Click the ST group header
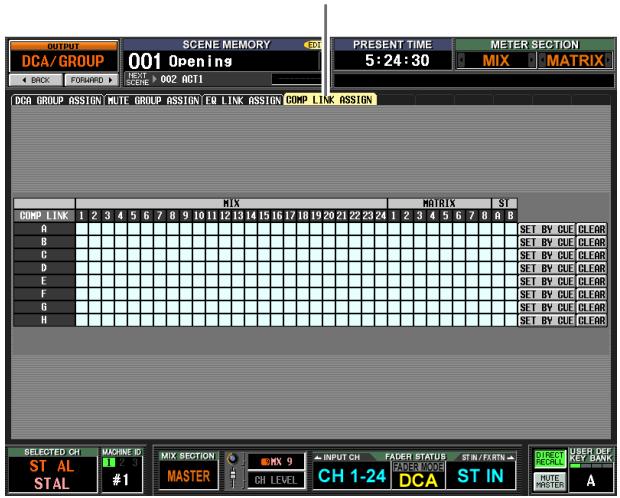The width and height of the screenshot is (620, 498). click(x=504, y=203)
